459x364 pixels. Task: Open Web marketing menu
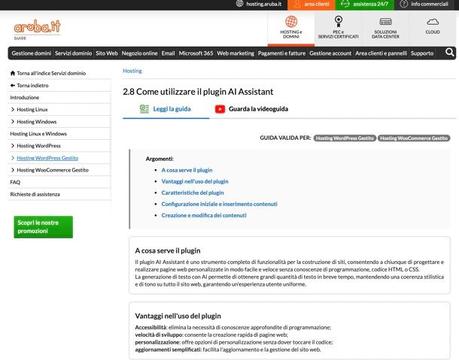pos(235,53)
